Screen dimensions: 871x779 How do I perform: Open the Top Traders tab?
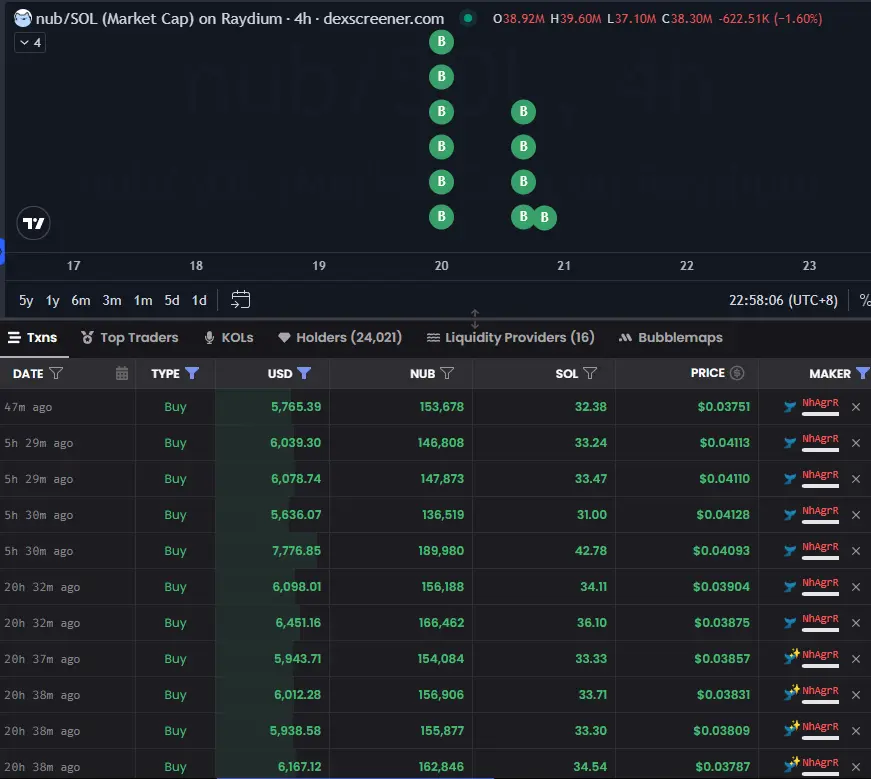click(129, 337)
